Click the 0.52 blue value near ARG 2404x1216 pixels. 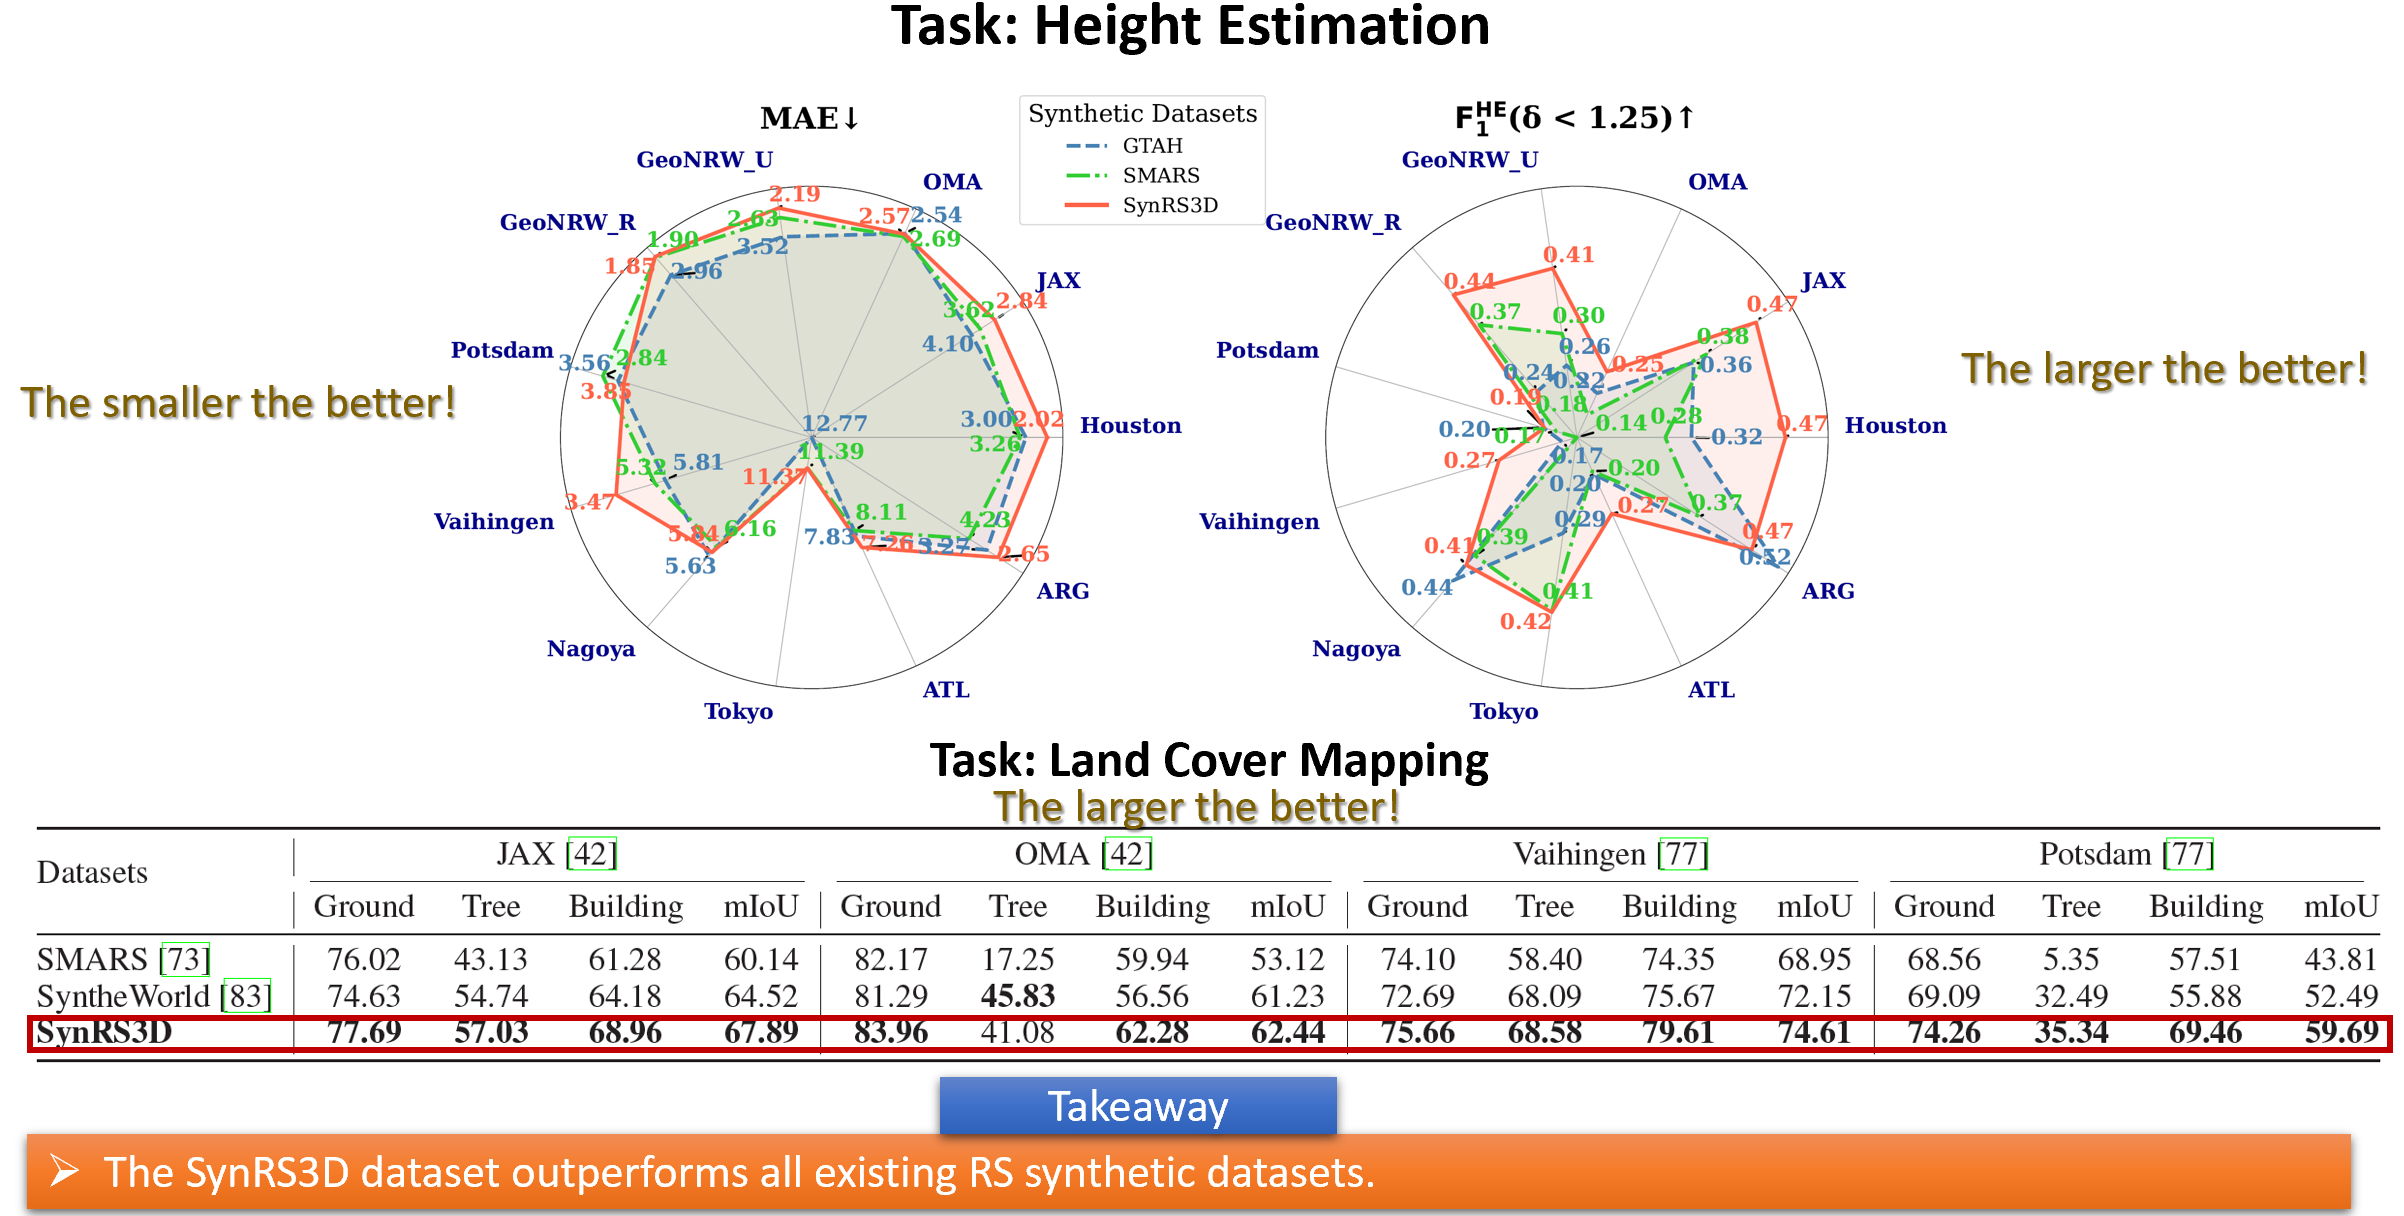pyautogui.click(x=1765, y=557)
